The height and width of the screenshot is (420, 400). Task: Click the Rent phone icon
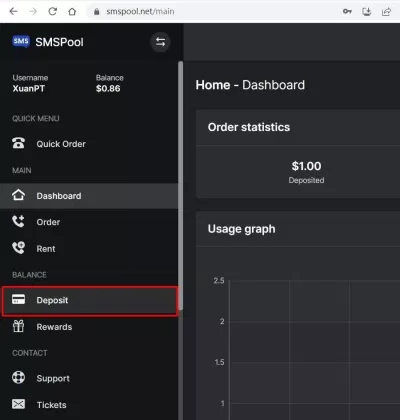click(18, 248)
